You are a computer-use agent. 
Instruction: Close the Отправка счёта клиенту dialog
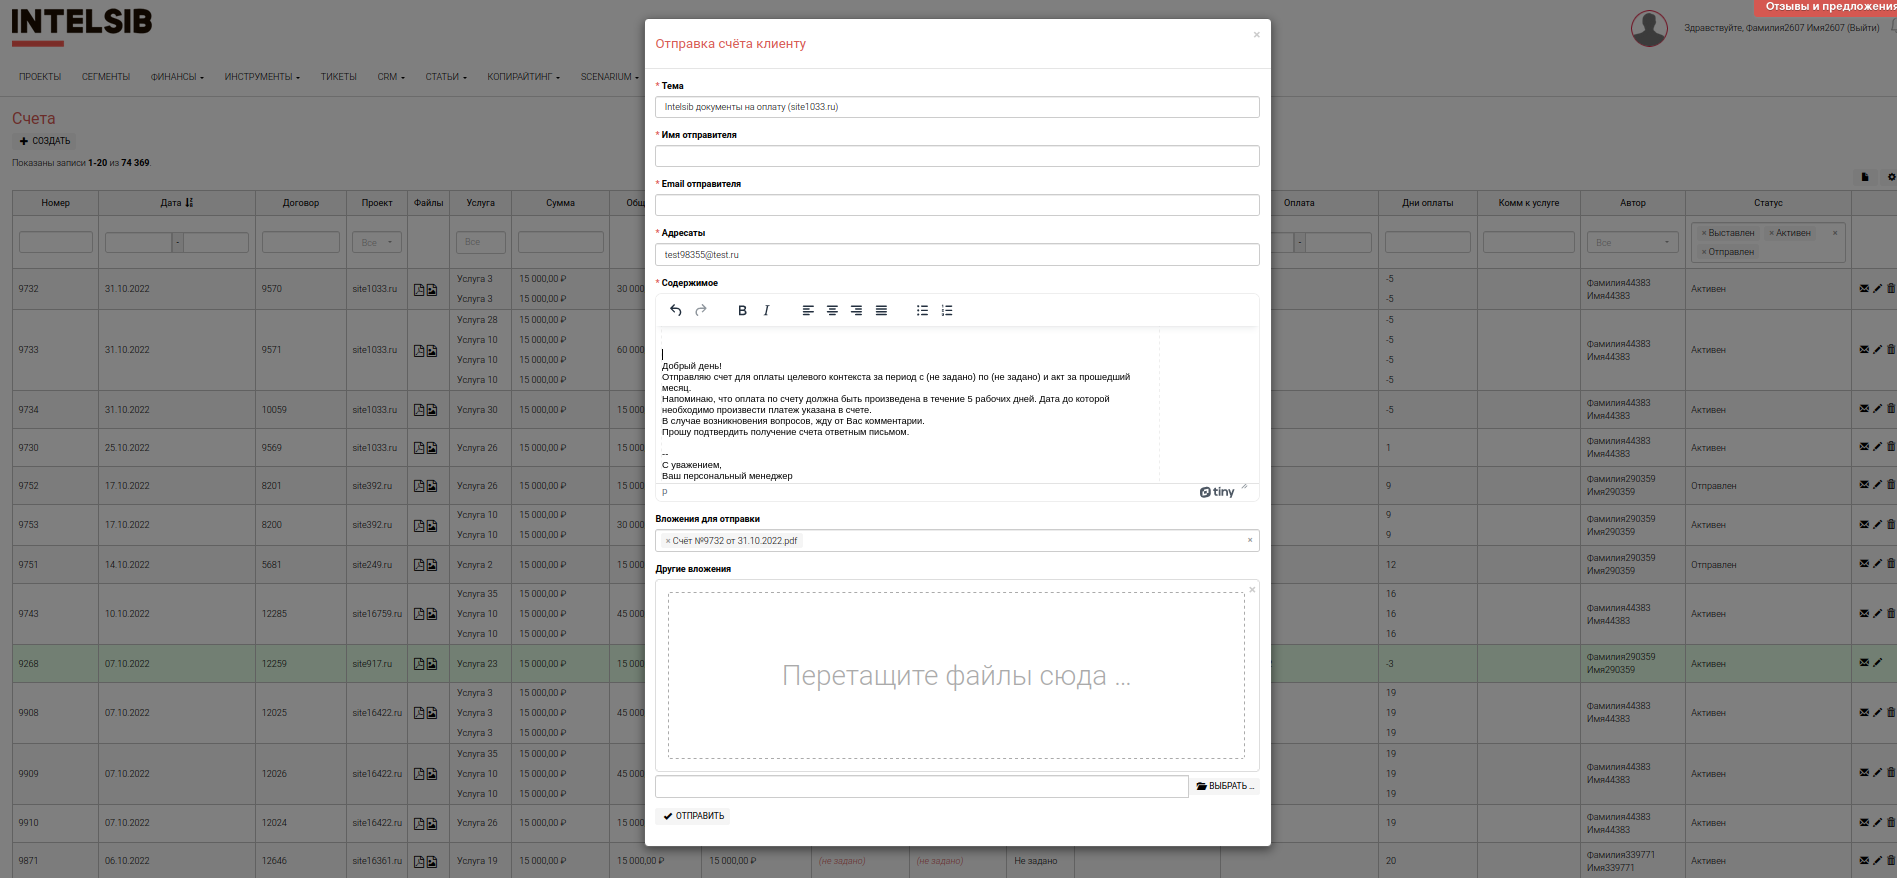(x=1256, y=35)
